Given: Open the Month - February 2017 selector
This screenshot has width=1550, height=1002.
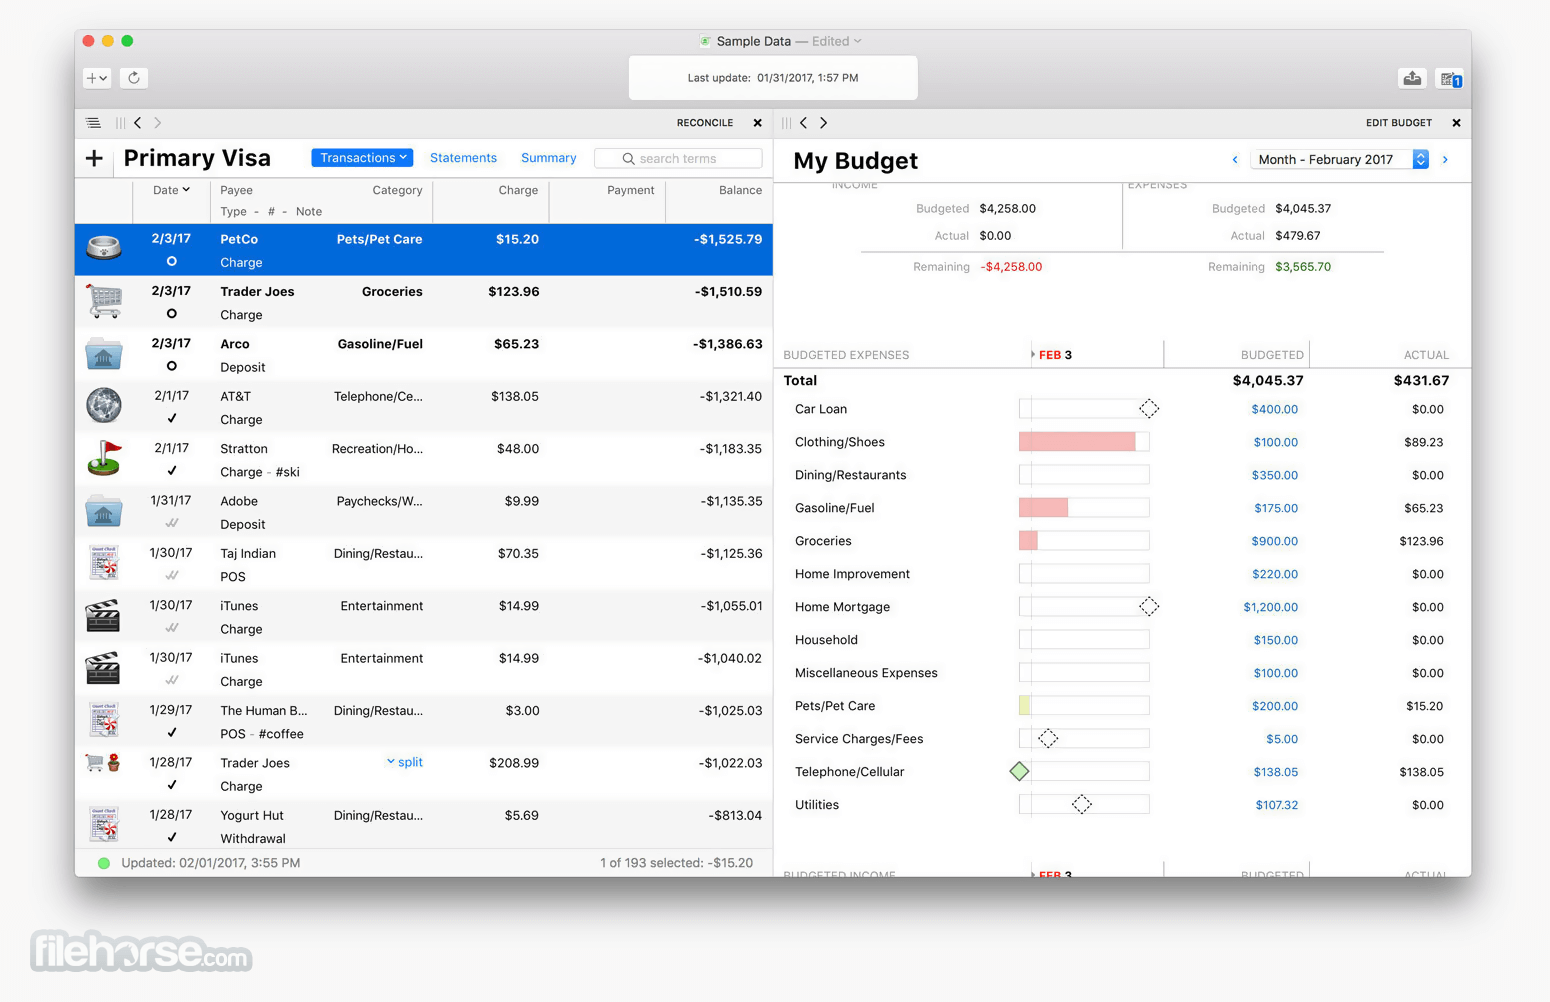Looking at the screenshot, I should pyautogui.click(x=1339, y=160).
